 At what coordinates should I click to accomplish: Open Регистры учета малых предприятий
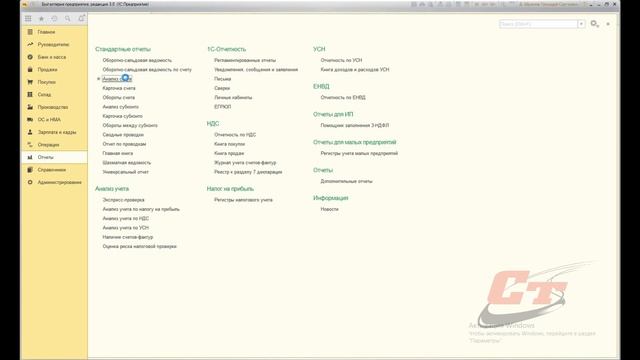[359, 153]
